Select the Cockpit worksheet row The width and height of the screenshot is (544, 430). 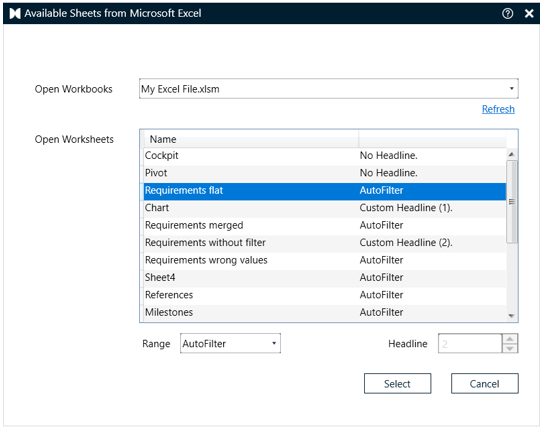(325, 155)
